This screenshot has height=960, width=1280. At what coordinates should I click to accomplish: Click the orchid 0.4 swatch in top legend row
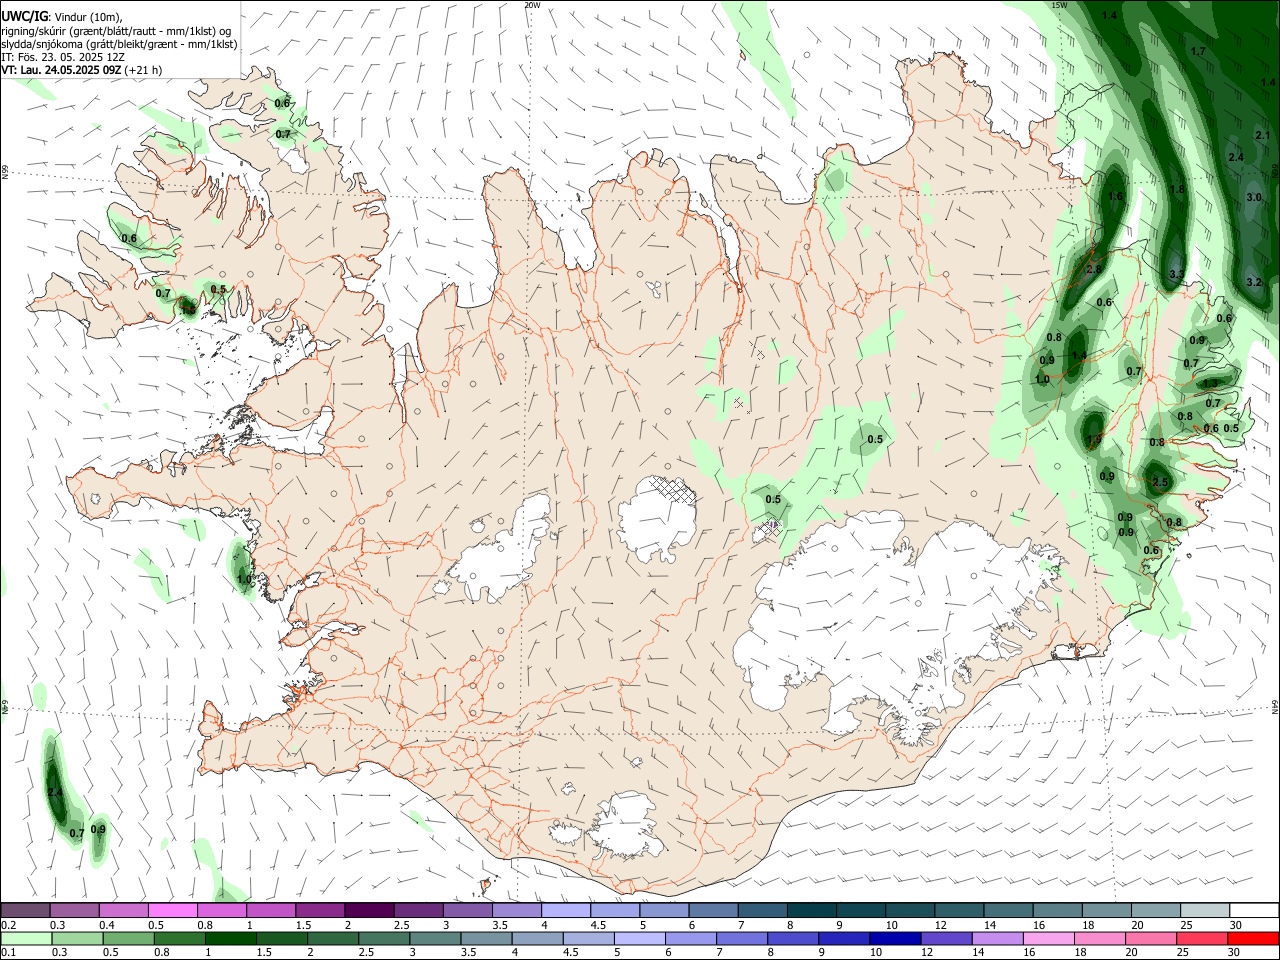click(x=123, y=911)
